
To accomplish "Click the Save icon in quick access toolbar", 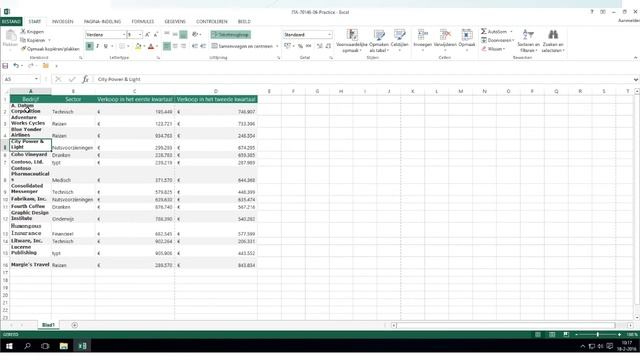I will click(5, 66).
